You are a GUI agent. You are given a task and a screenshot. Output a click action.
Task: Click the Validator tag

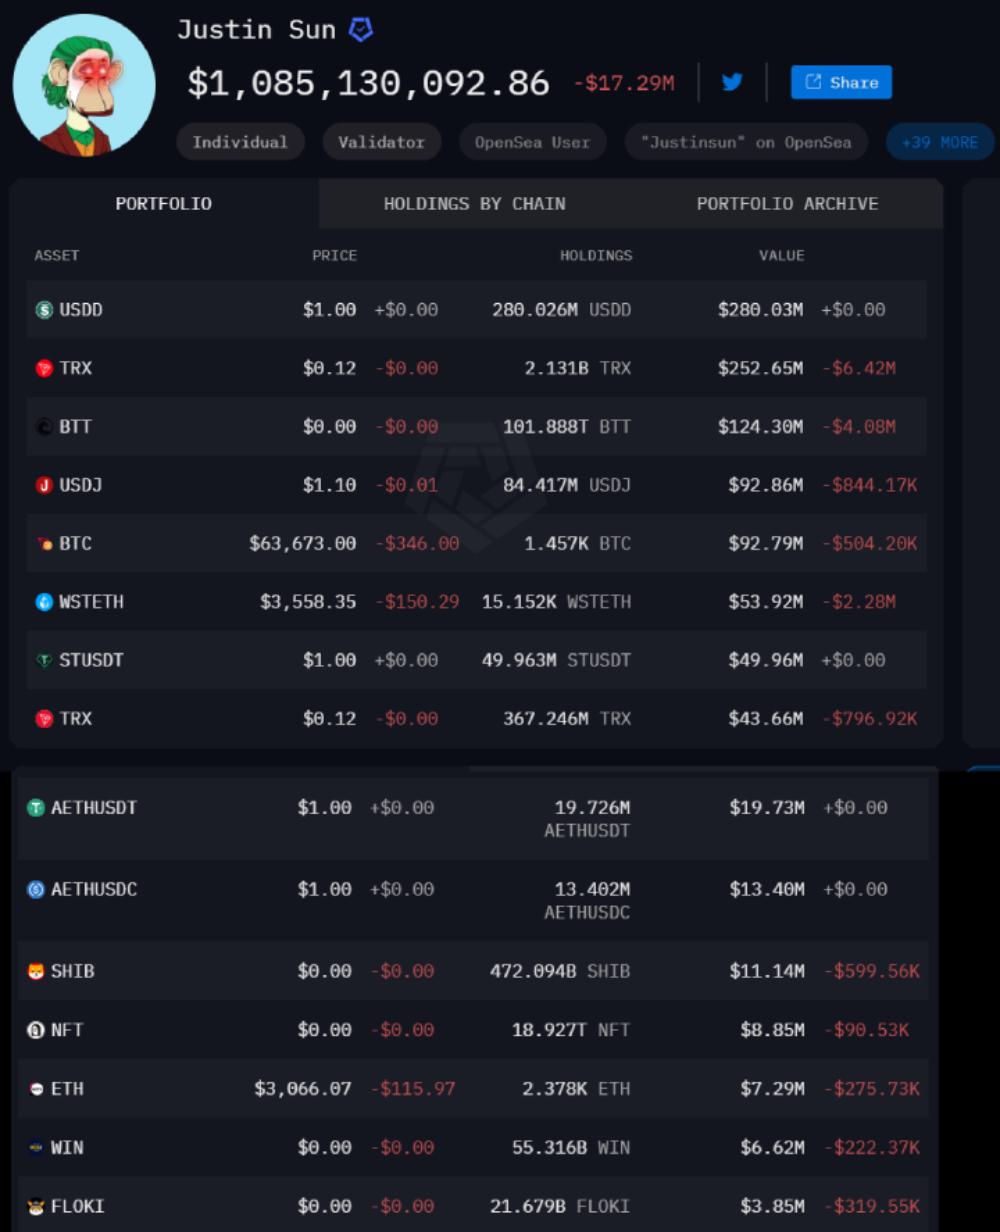pyautogui.click(x=381, y=142)
